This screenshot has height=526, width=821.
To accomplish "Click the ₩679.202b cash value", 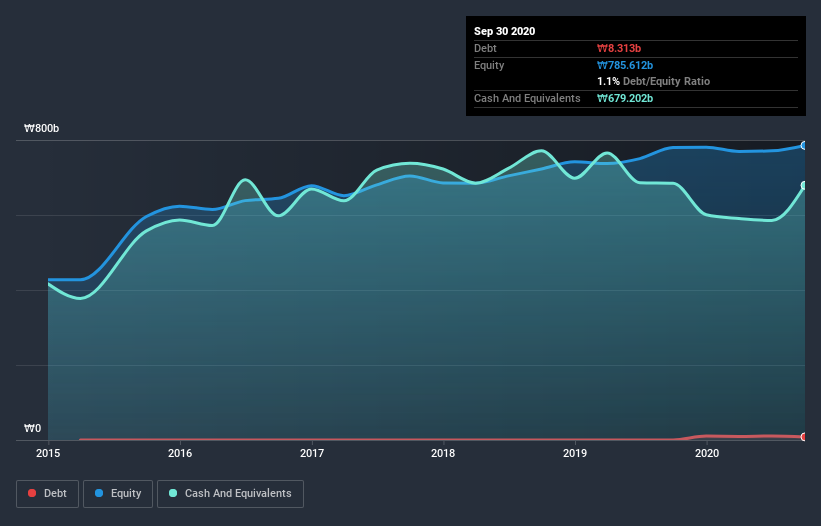I will tap(625, 98).
